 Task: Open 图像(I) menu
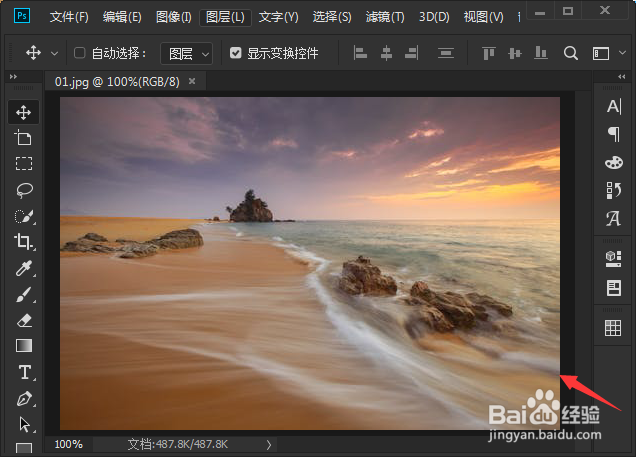[174, 17]
